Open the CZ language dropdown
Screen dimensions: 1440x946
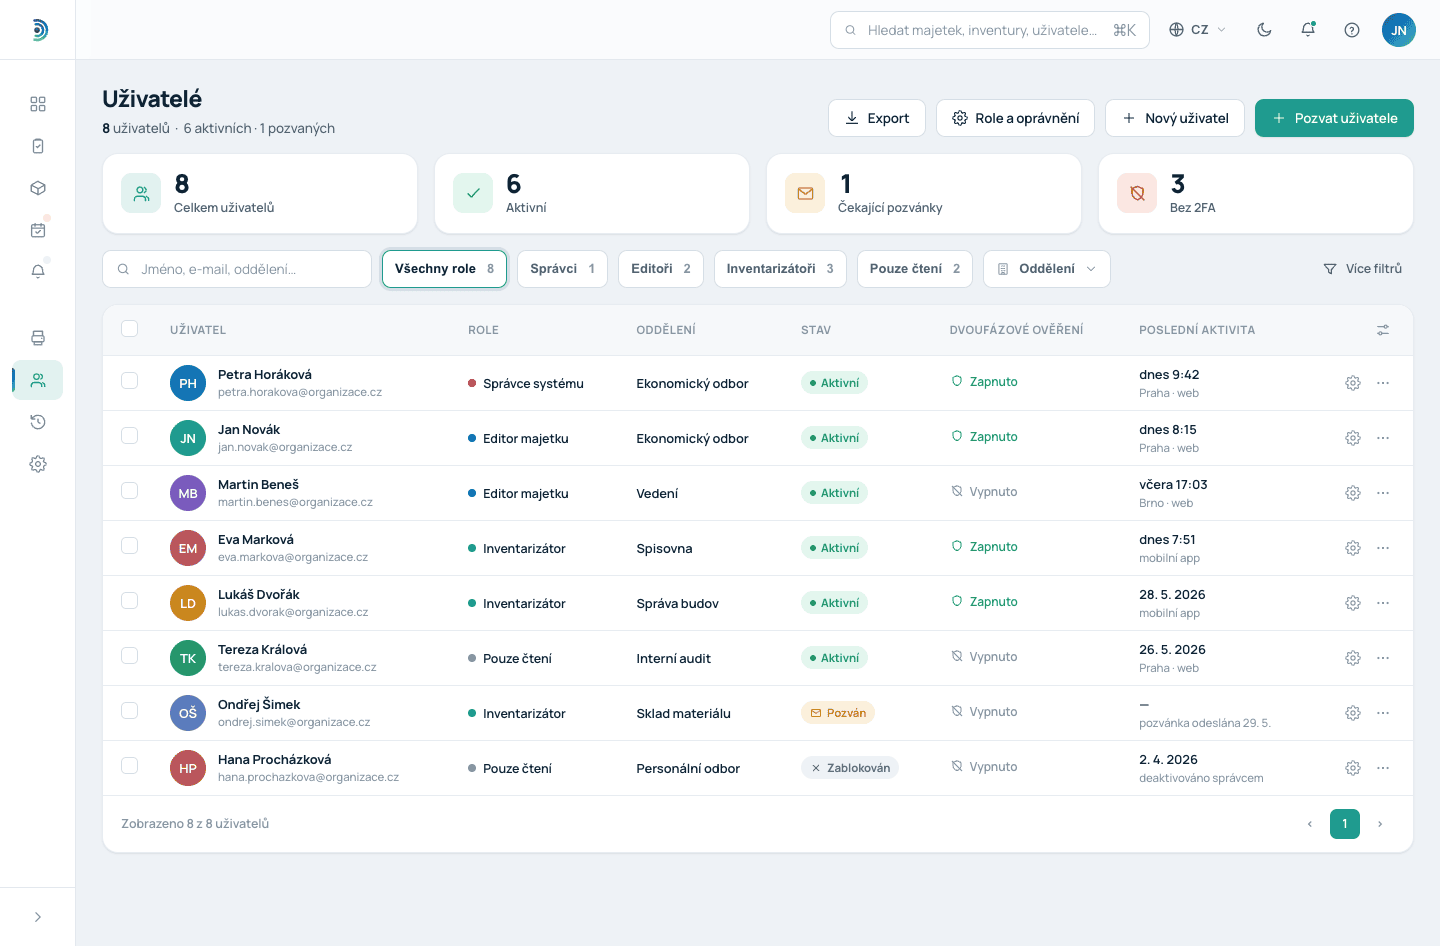pos(1198,30)
